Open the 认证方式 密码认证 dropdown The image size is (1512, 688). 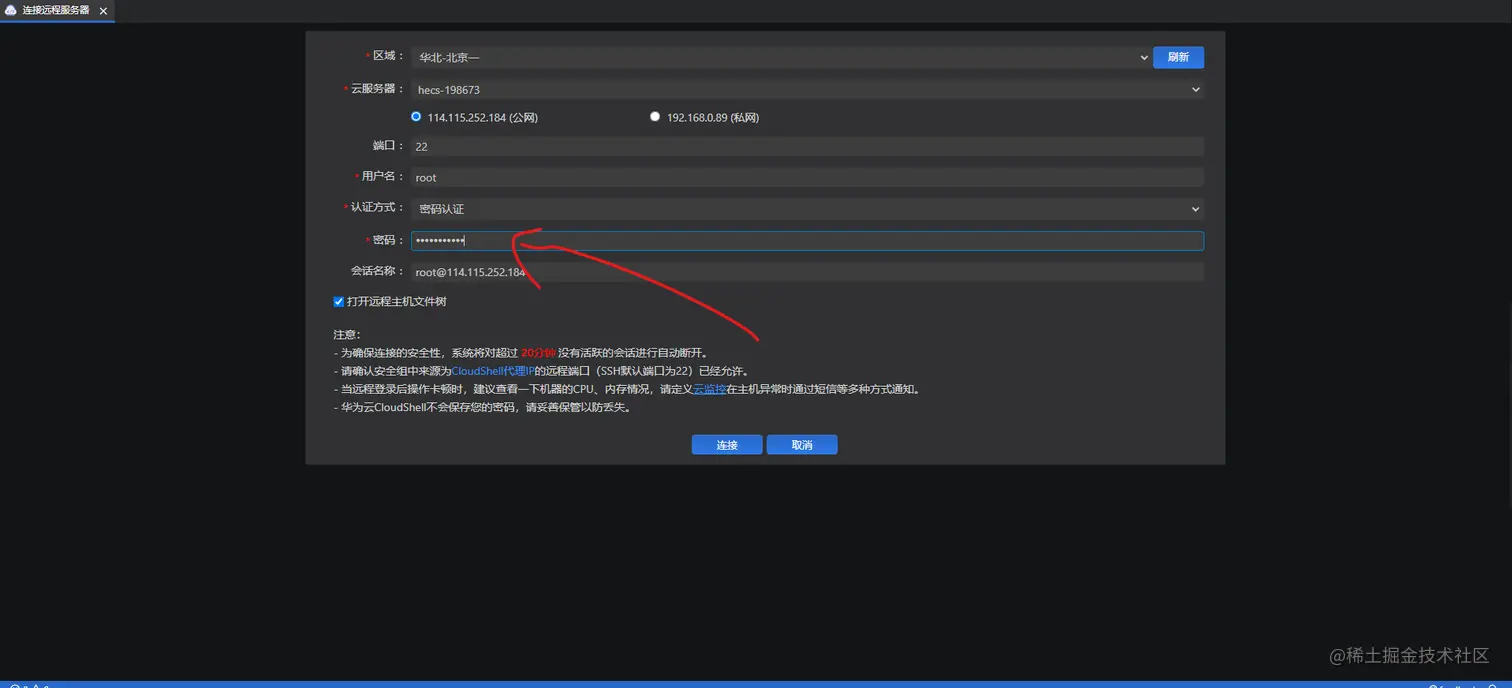(x=807, y=209)
